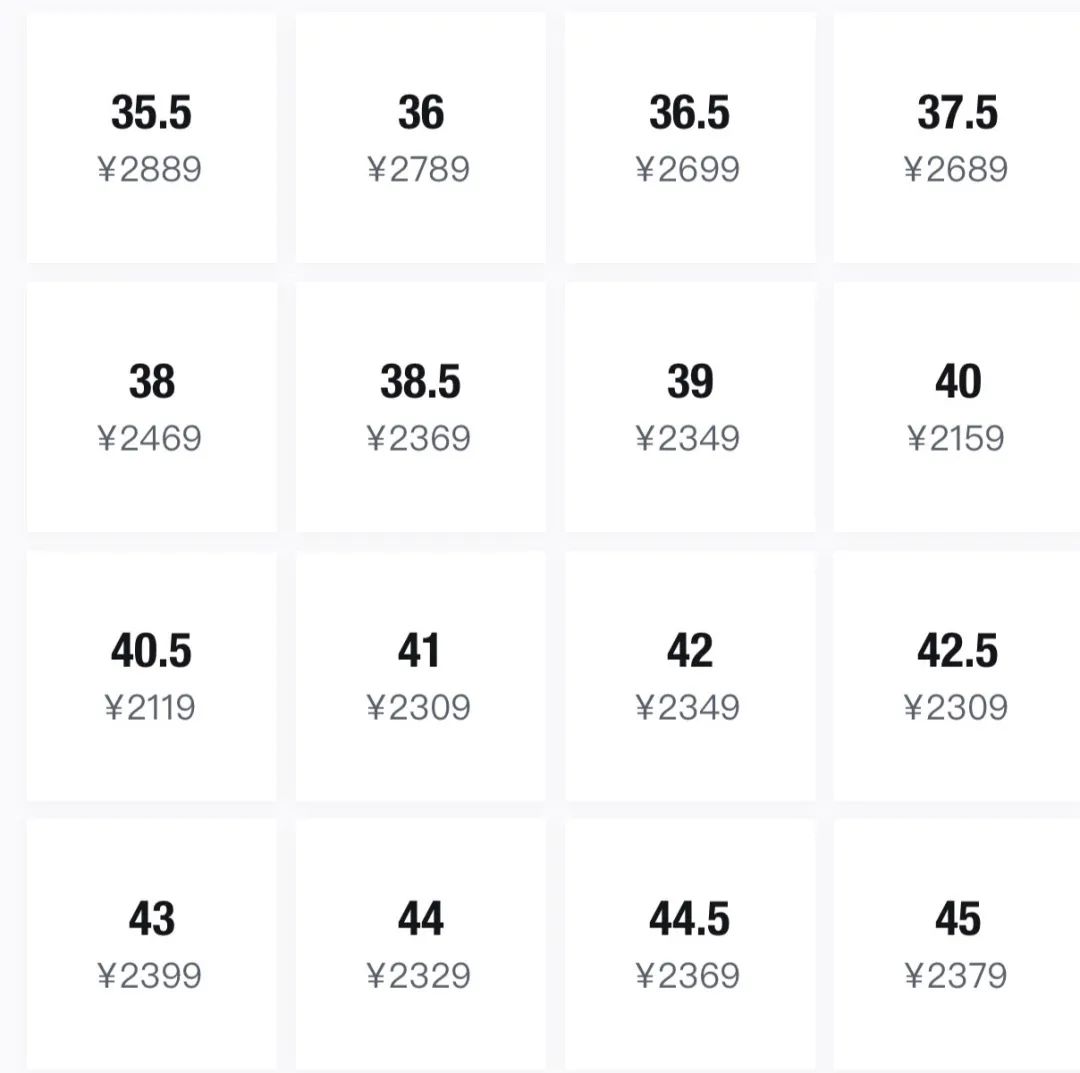
Task: Select the size 41 tile
Action: click(x=420, y=676)
